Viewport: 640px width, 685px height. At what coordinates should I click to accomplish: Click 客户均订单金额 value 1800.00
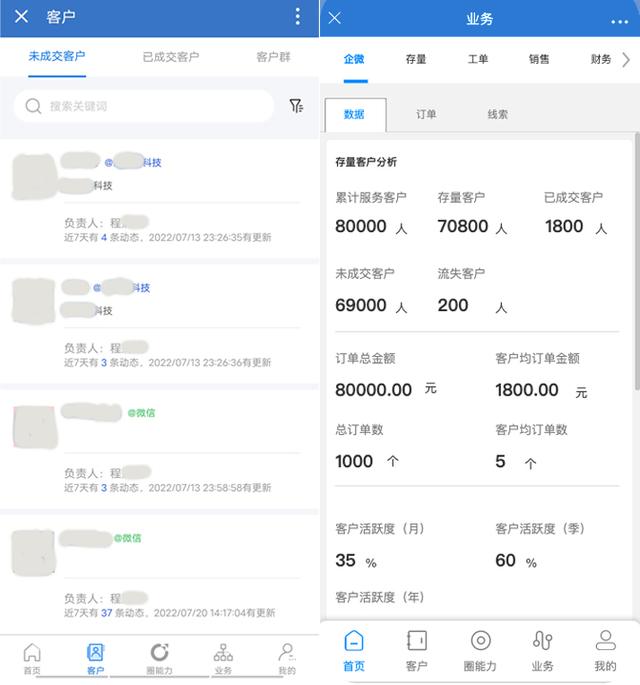527,390
